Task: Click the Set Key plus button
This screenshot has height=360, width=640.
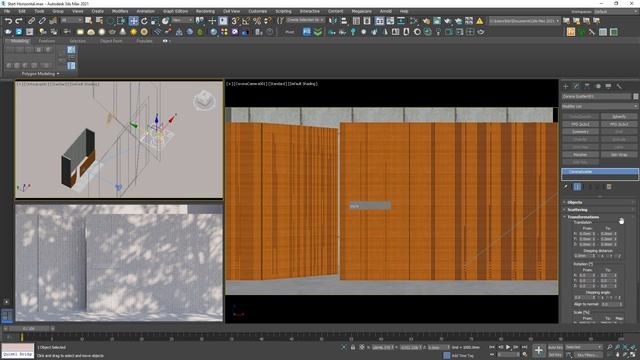Action: (x=539, y=350)
